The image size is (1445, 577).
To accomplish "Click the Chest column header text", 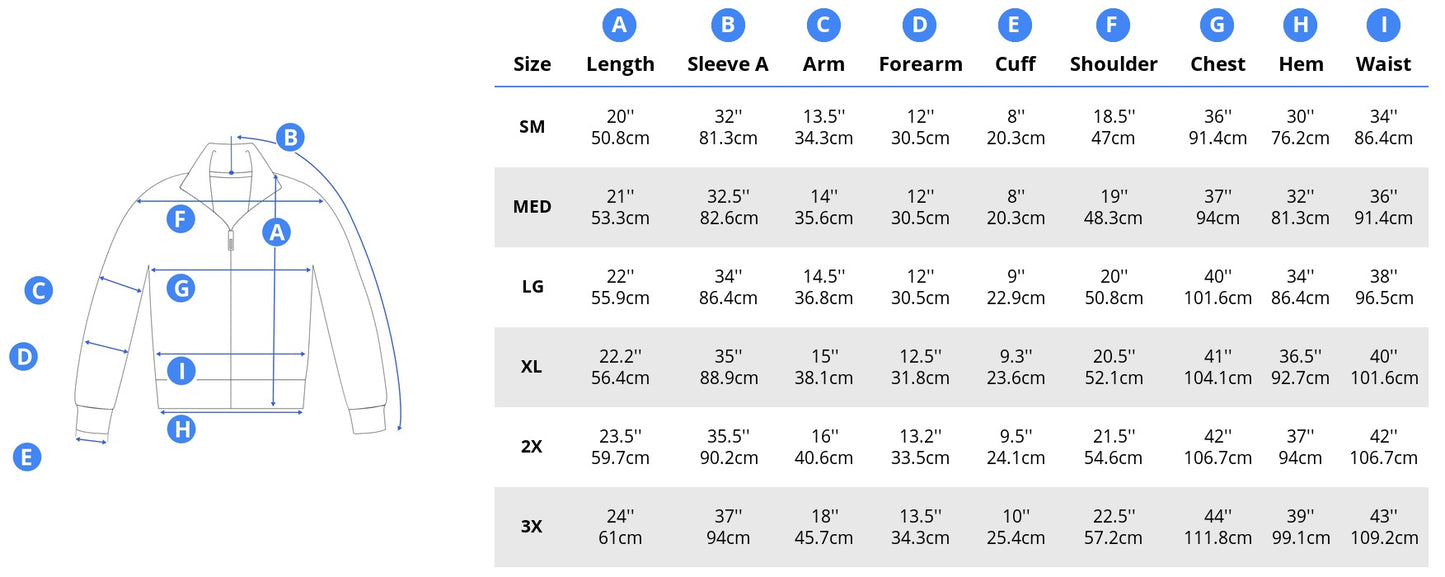I will pos(1217,64).
